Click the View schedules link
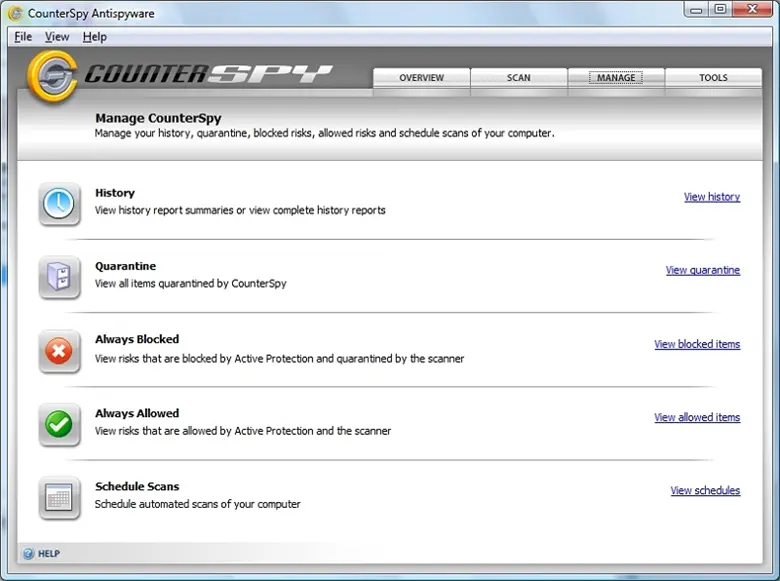 tap(705, 490)
